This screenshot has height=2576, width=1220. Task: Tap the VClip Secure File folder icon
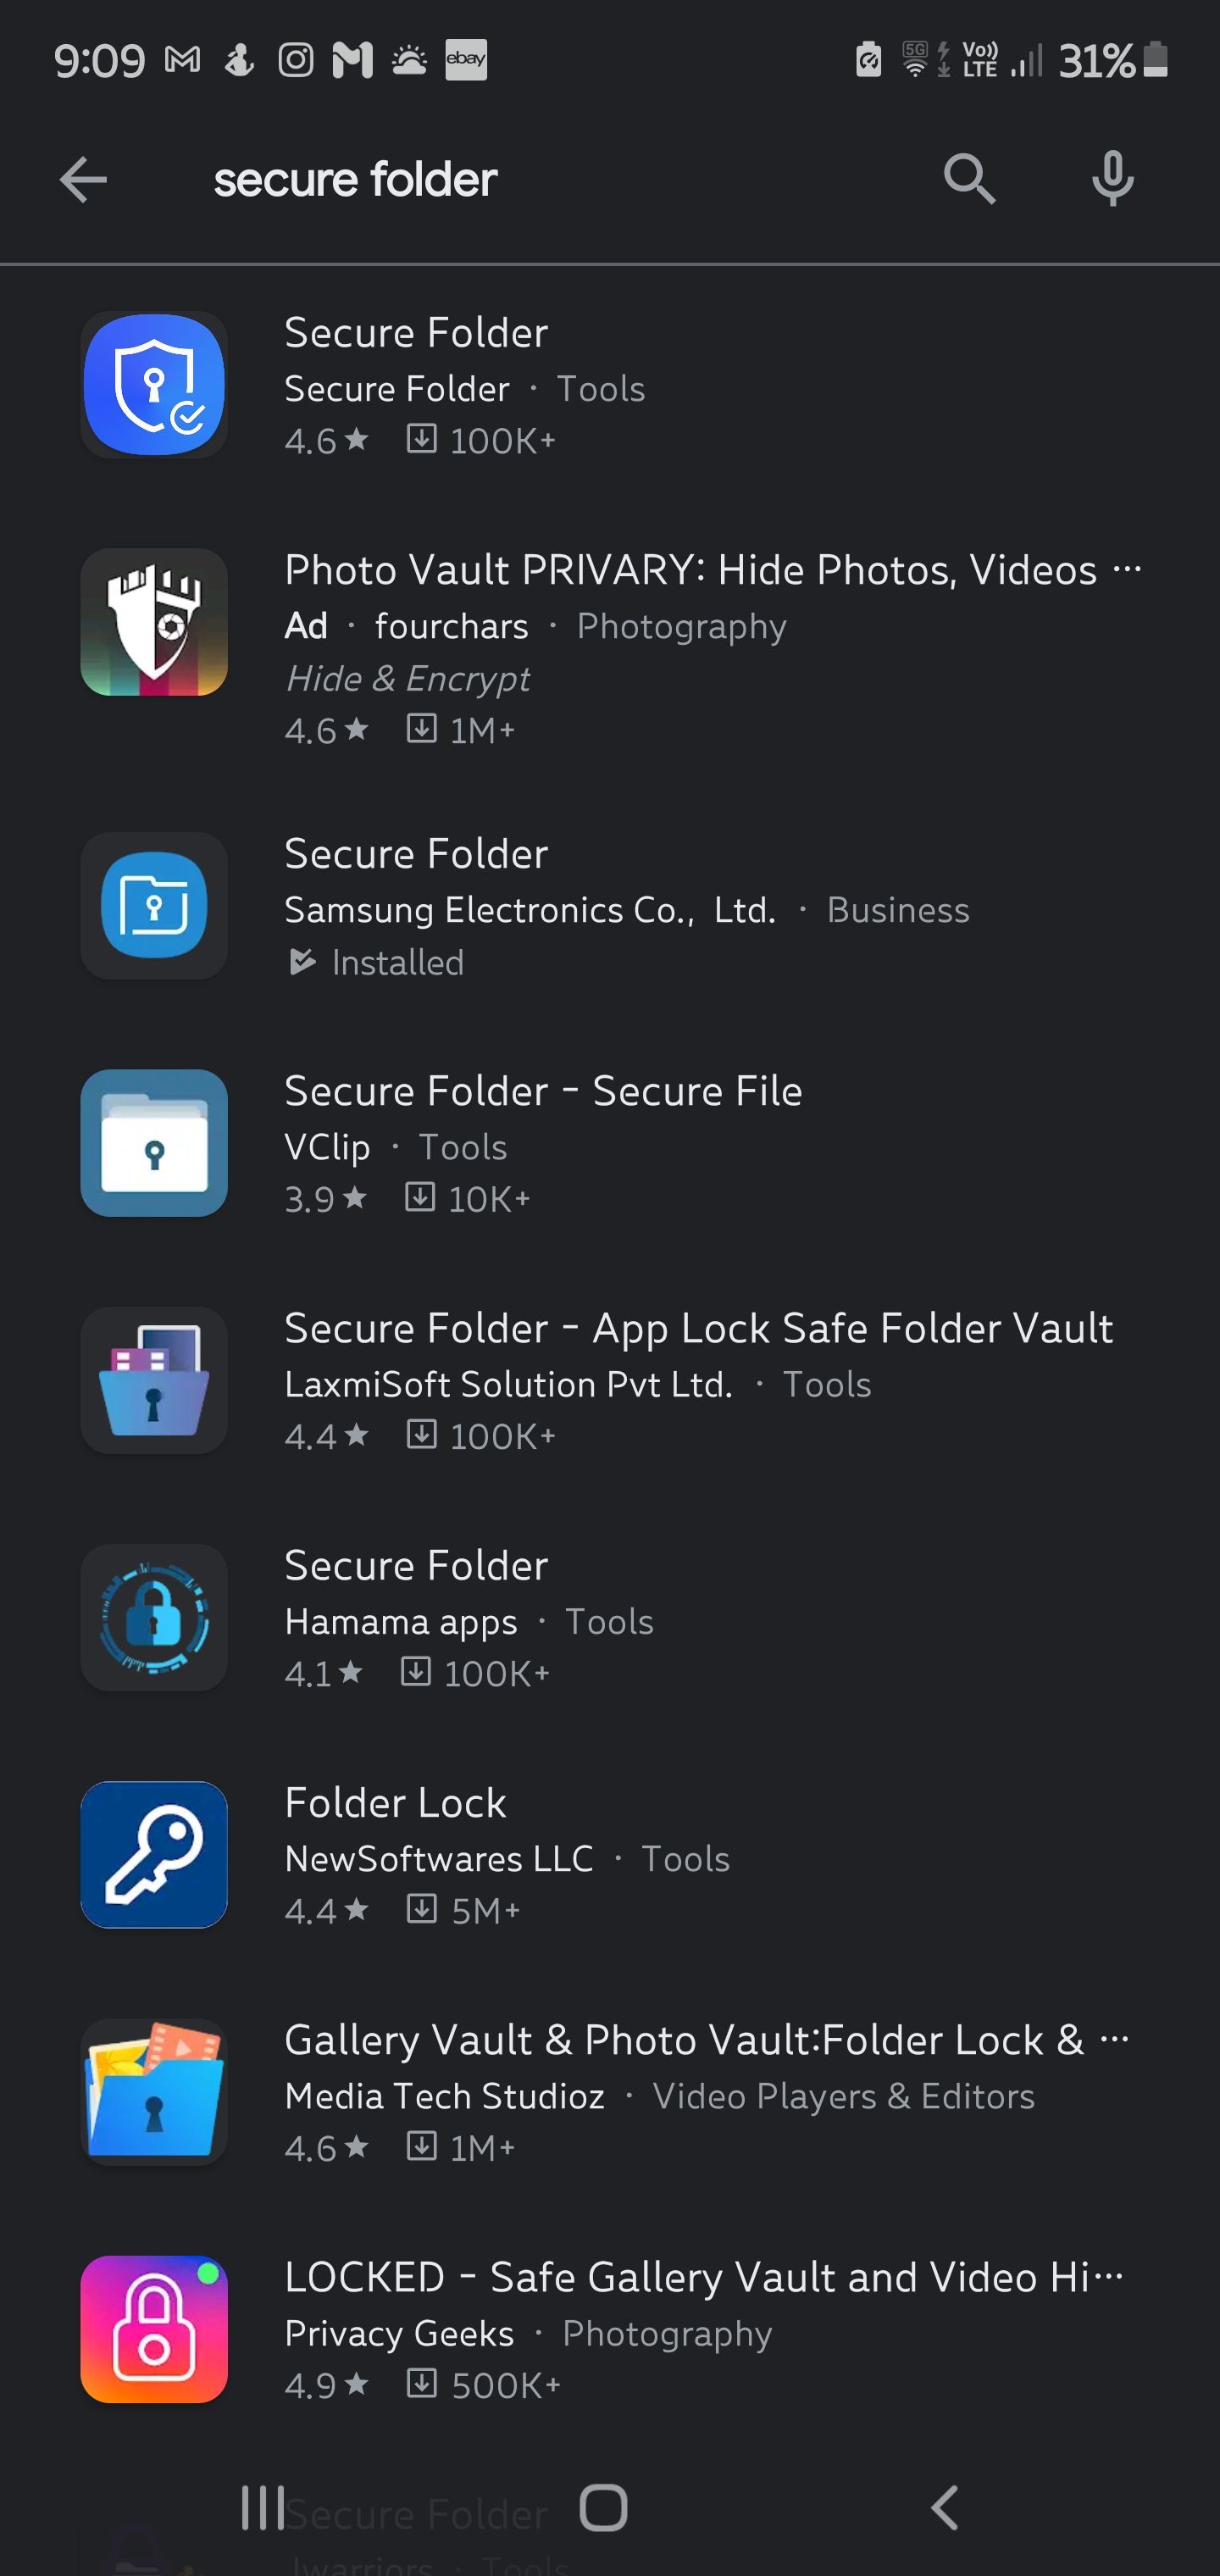(154, 1143)
